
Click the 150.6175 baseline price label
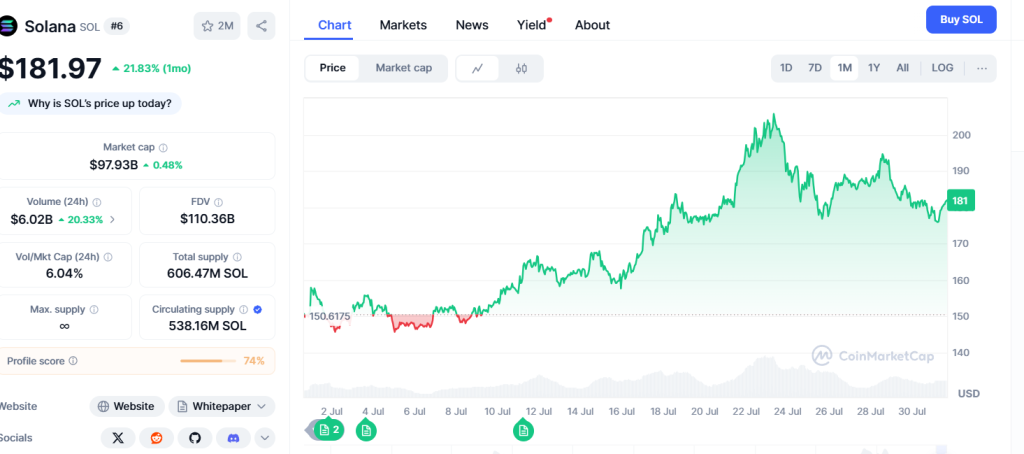click(x=330, y=316)
